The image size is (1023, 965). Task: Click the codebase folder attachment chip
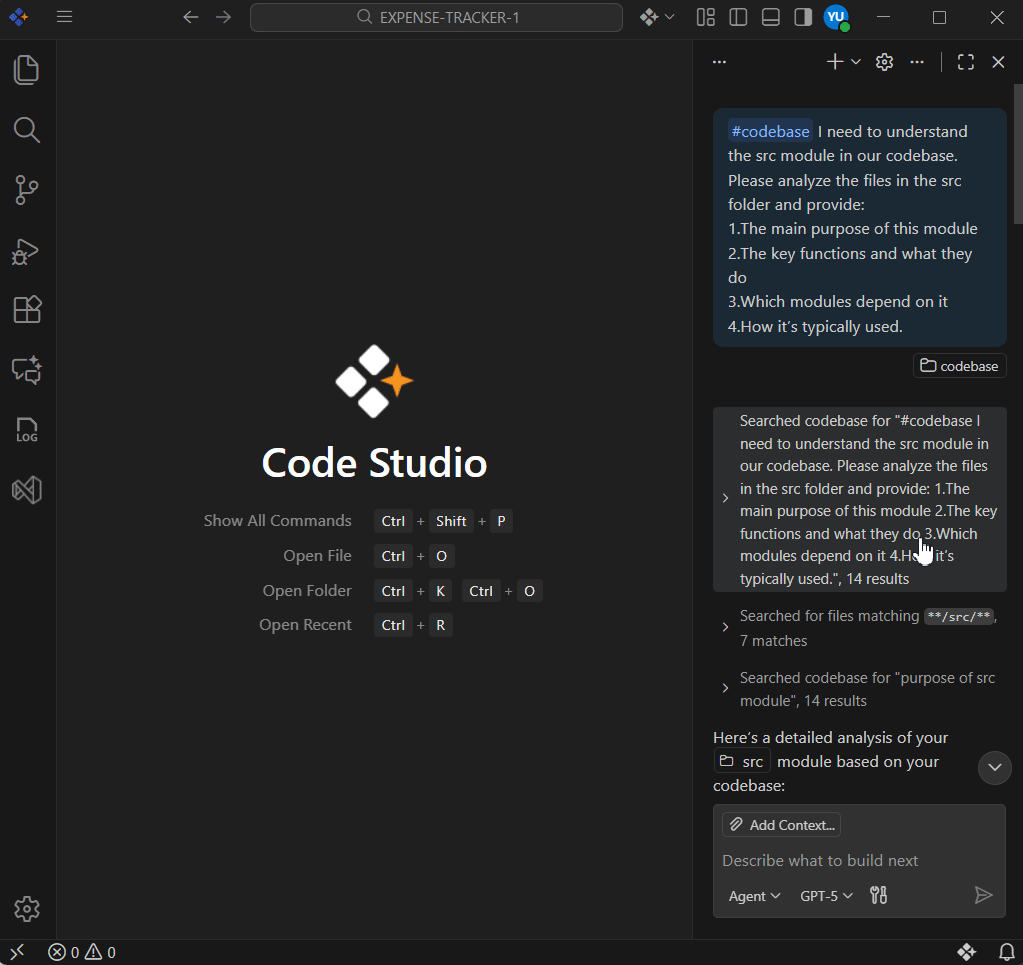(x=959, y=366)
